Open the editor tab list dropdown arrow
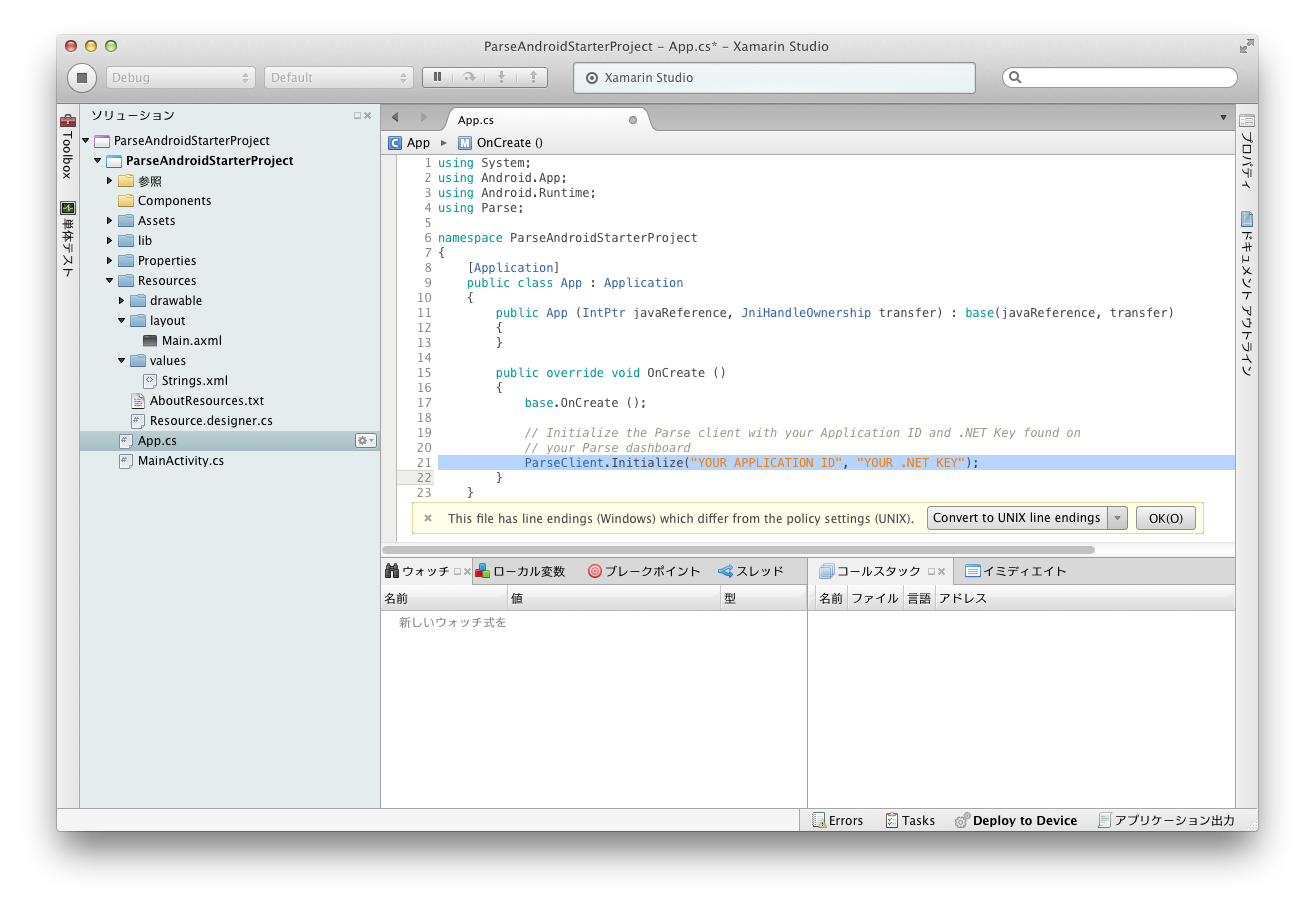 click(x=1223, y=118)
